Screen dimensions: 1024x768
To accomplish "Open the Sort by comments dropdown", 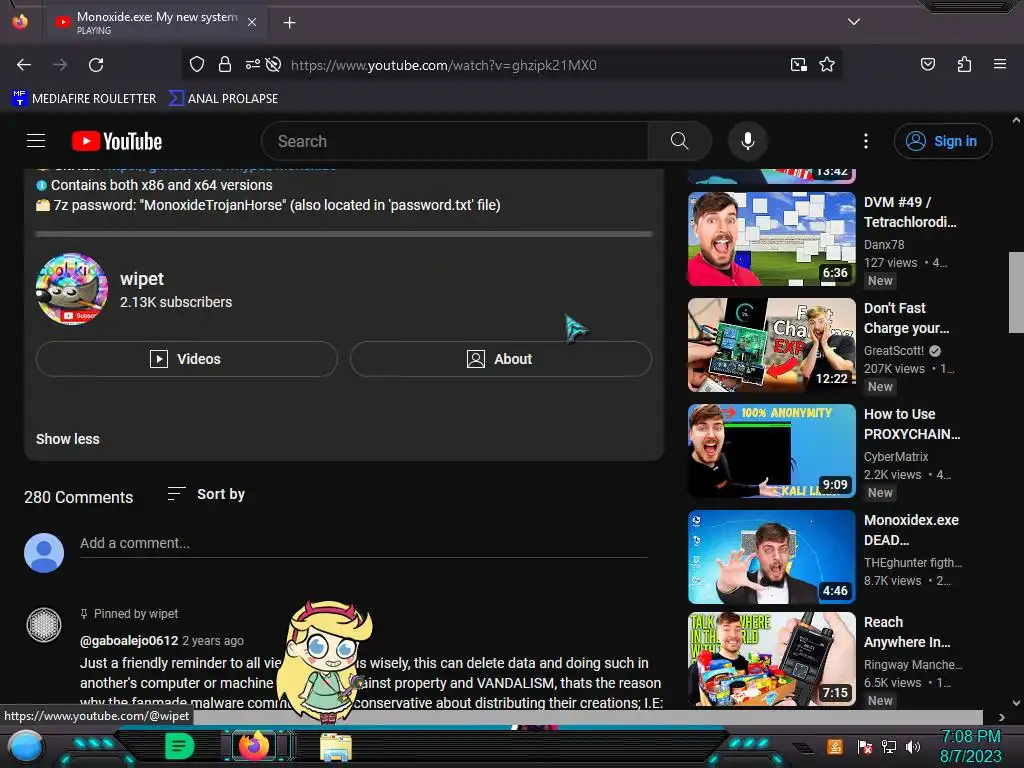I will pos(206,494).
